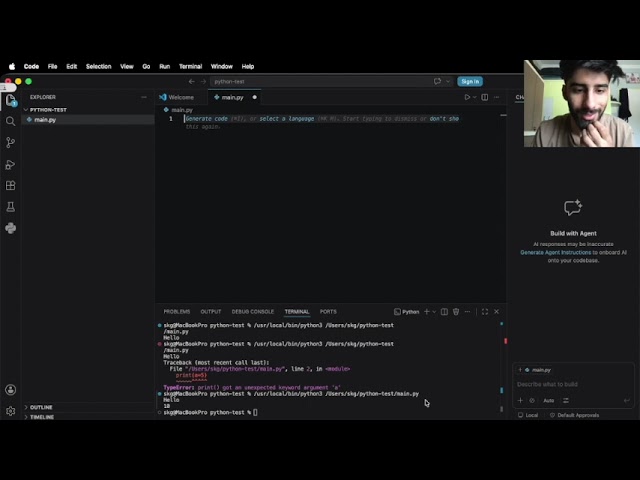Open Default Approvals selector

pyautogui.click(x=574, y=415)
